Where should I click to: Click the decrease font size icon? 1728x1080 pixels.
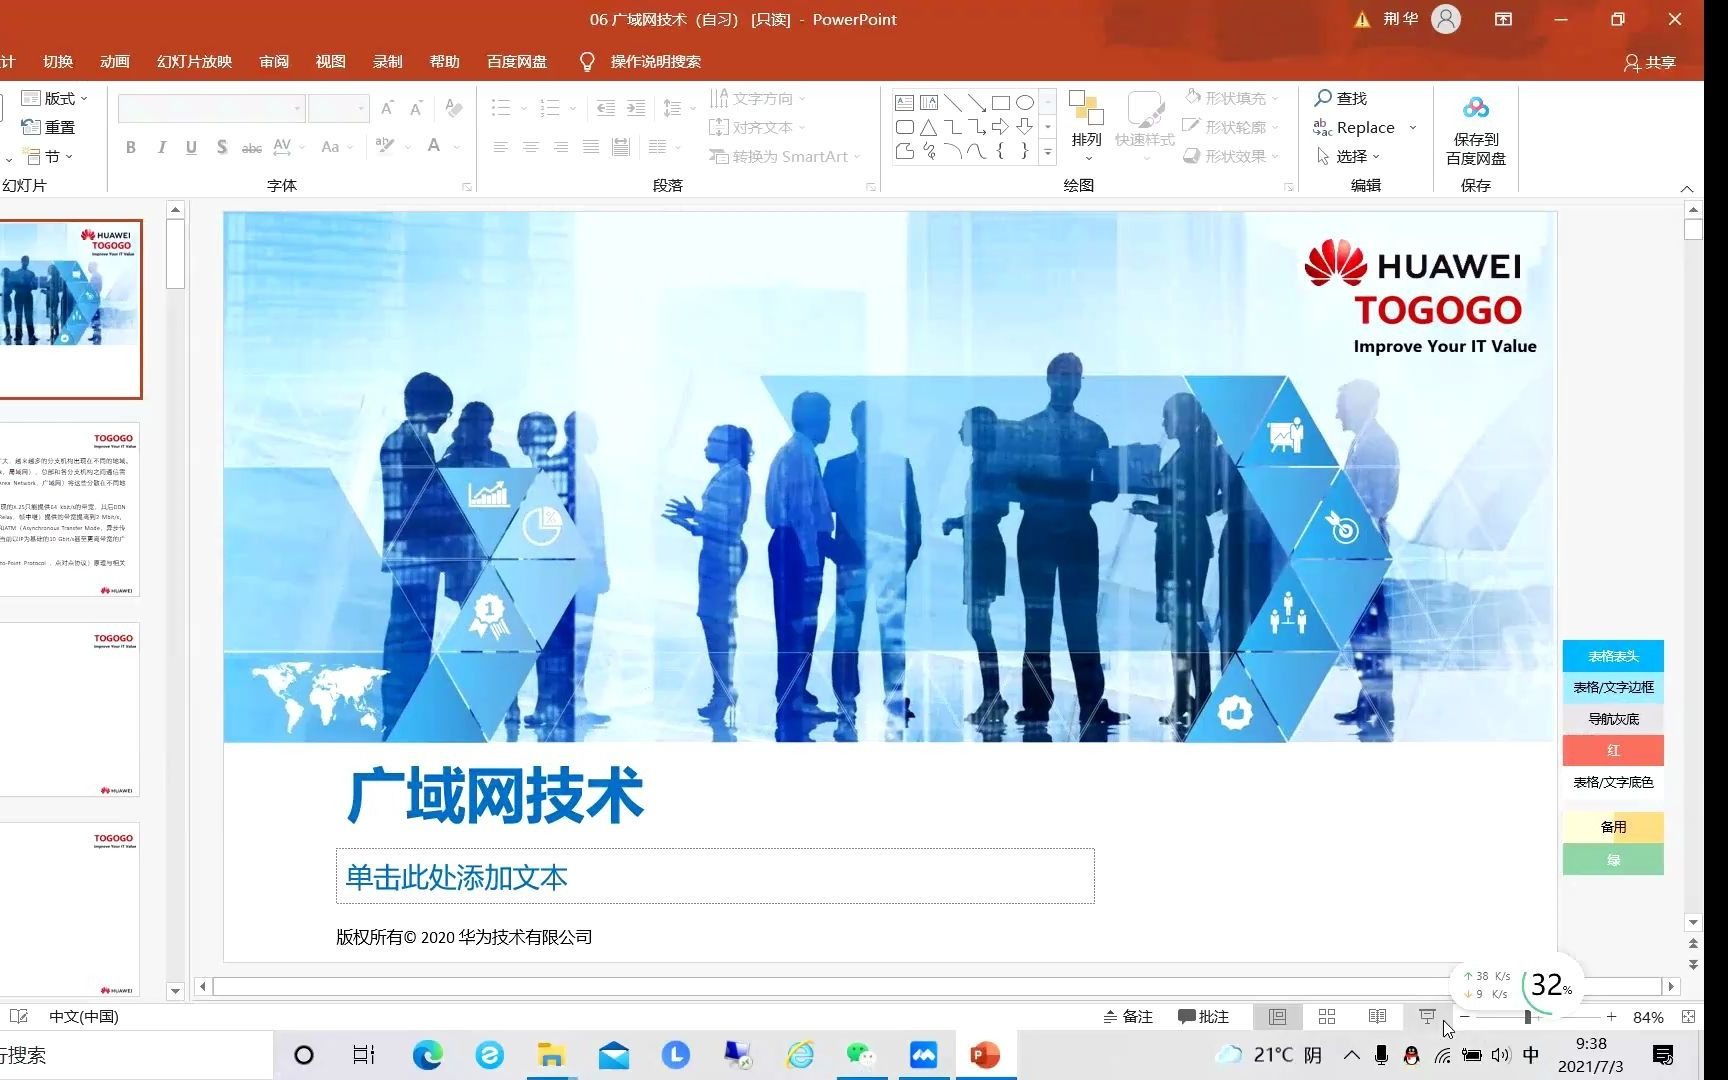417,108
